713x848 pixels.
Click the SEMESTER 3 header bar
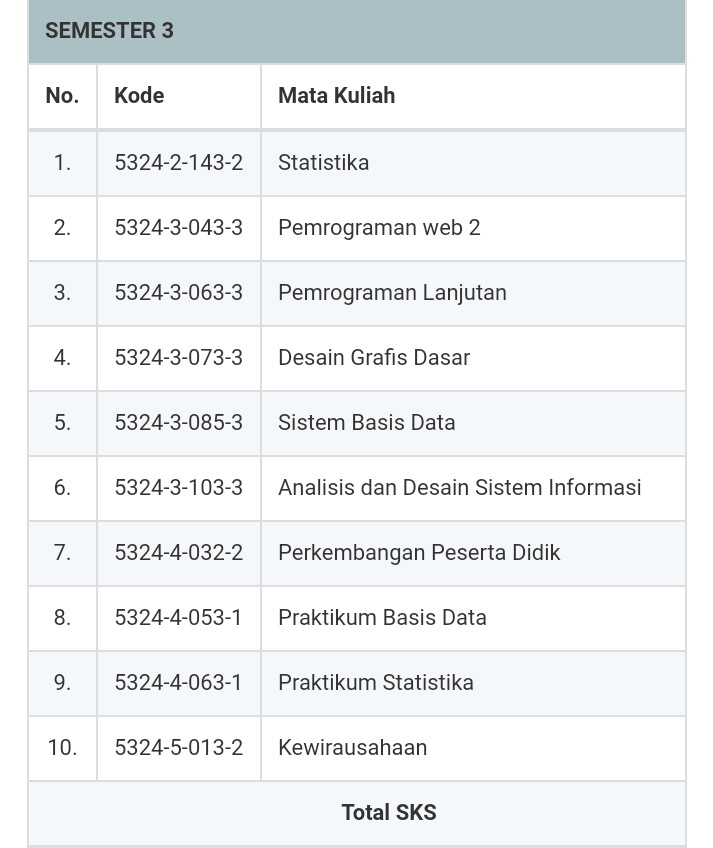click(356, 31)
